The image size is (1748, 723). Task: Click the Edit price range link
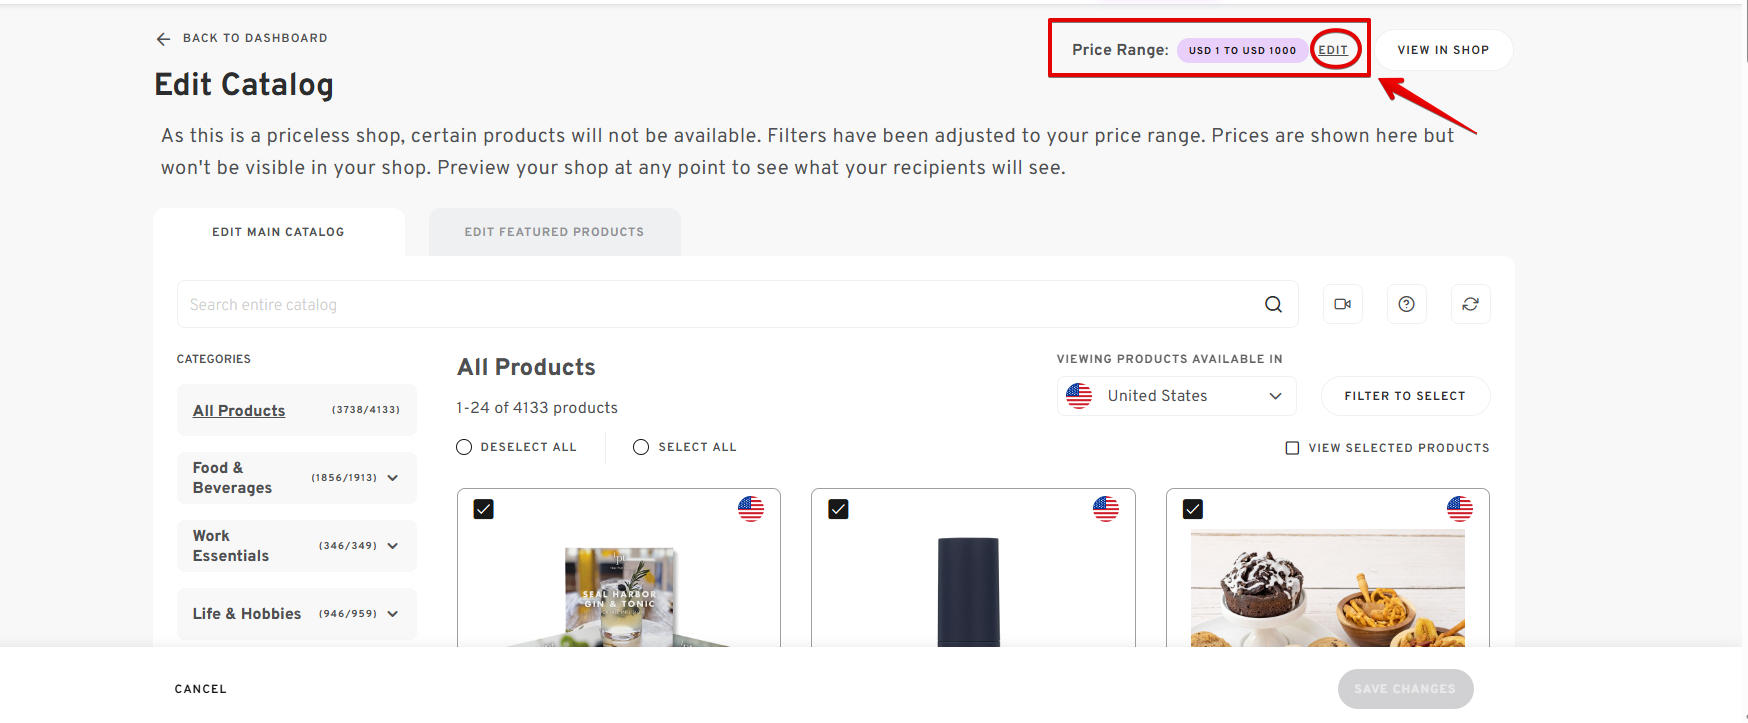(x=1332, y=50)
